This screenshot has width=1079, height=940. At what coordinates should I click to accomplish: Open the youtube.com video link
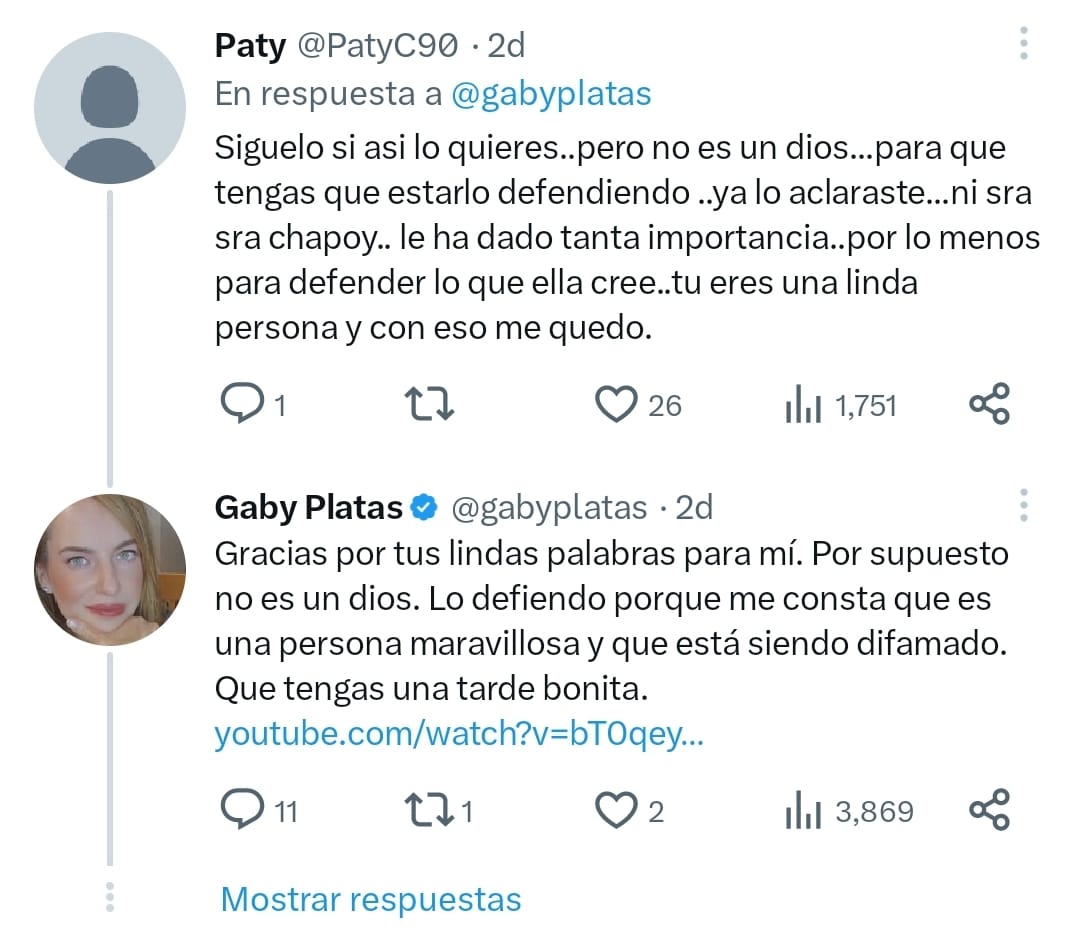[x=459, y=735]
